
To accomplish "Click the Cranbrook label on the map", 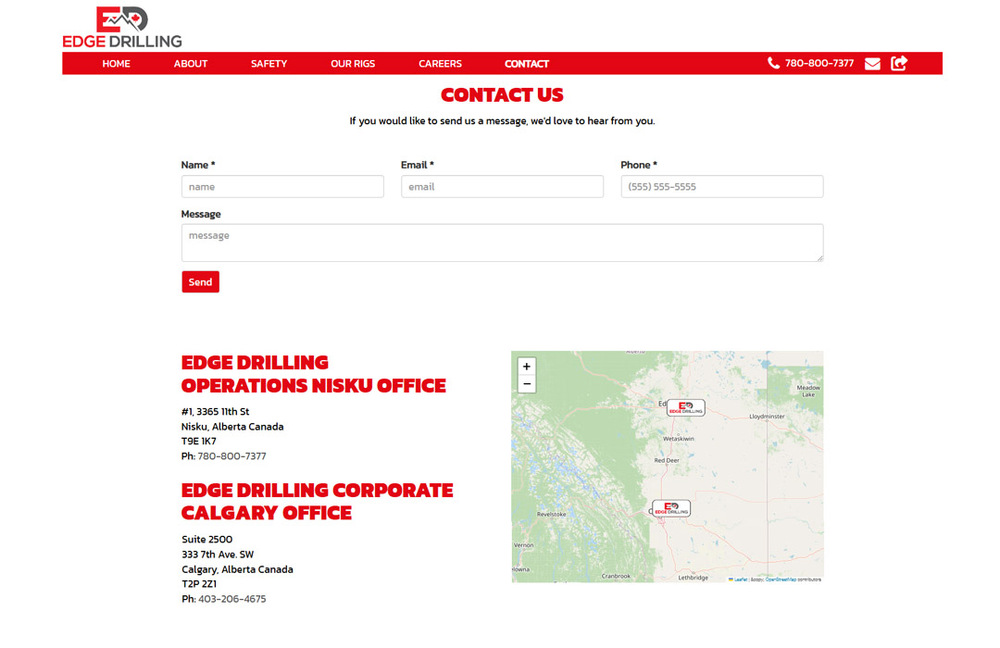I will pyautogui.click(x=615, y=576).
